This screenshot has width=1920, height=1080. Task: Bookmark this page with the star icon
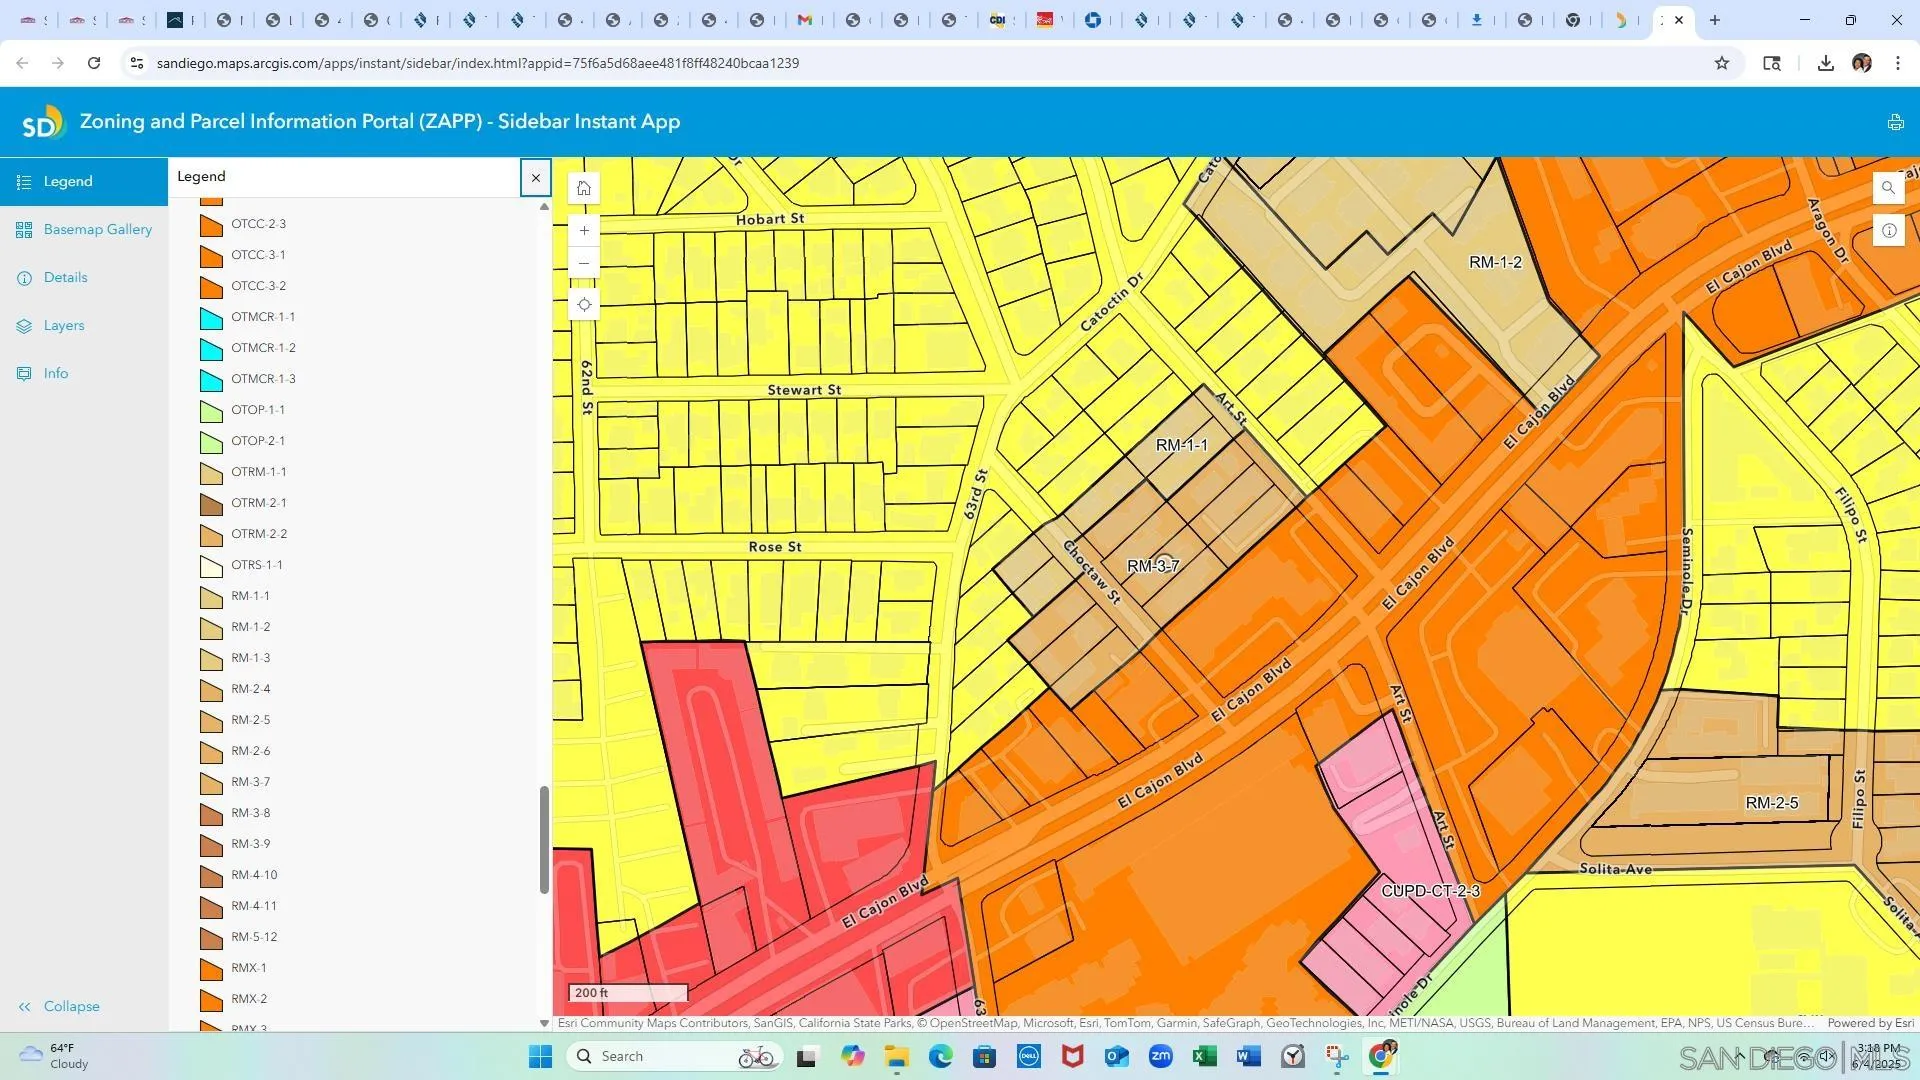1722,63
